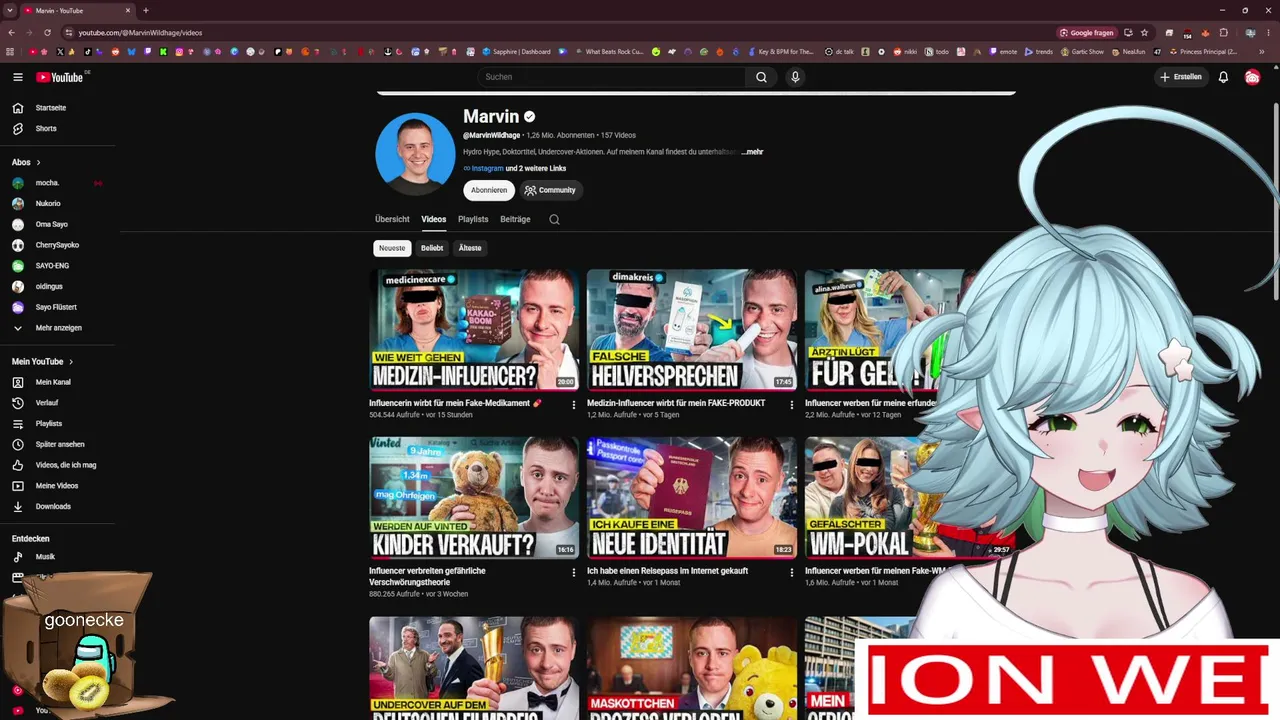The image size is (1280, 720).
Task: Open Später ansehen list
Action: [x=60, y=444]
